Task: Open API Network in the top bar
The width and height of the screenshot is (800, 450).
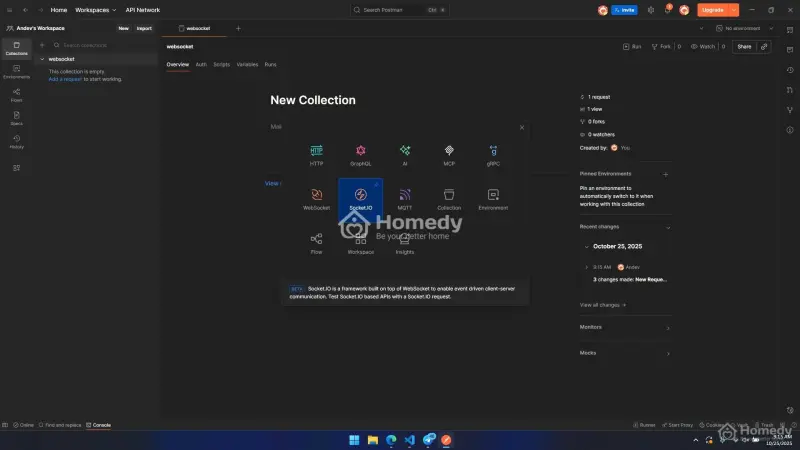Action: [x=143, y=10]
